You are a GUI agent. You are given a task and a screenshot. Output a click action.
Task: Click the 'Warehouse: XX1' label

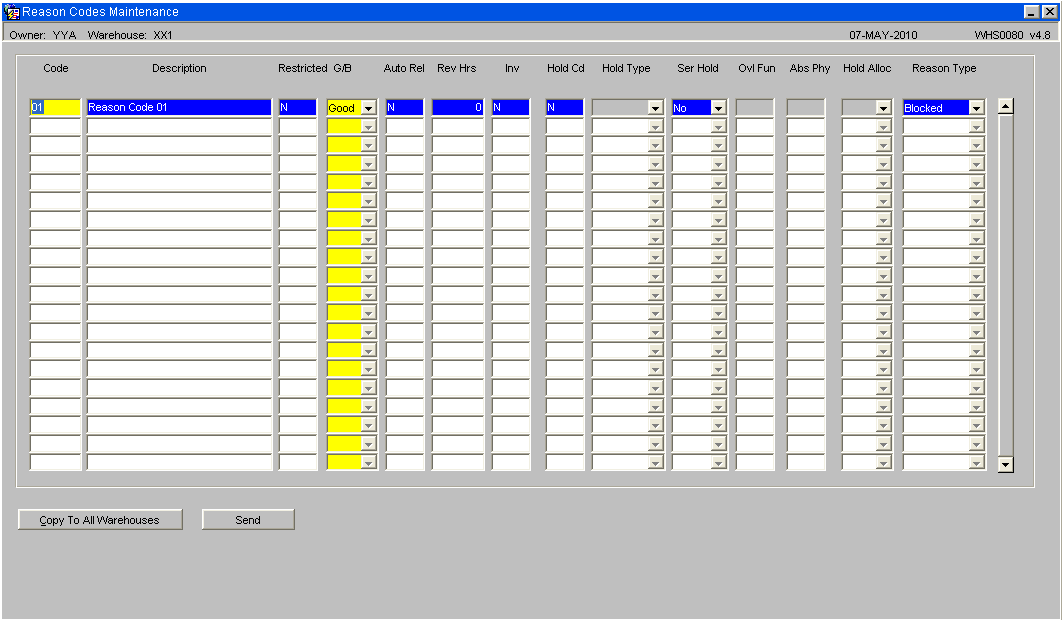[x=130, y=35]
